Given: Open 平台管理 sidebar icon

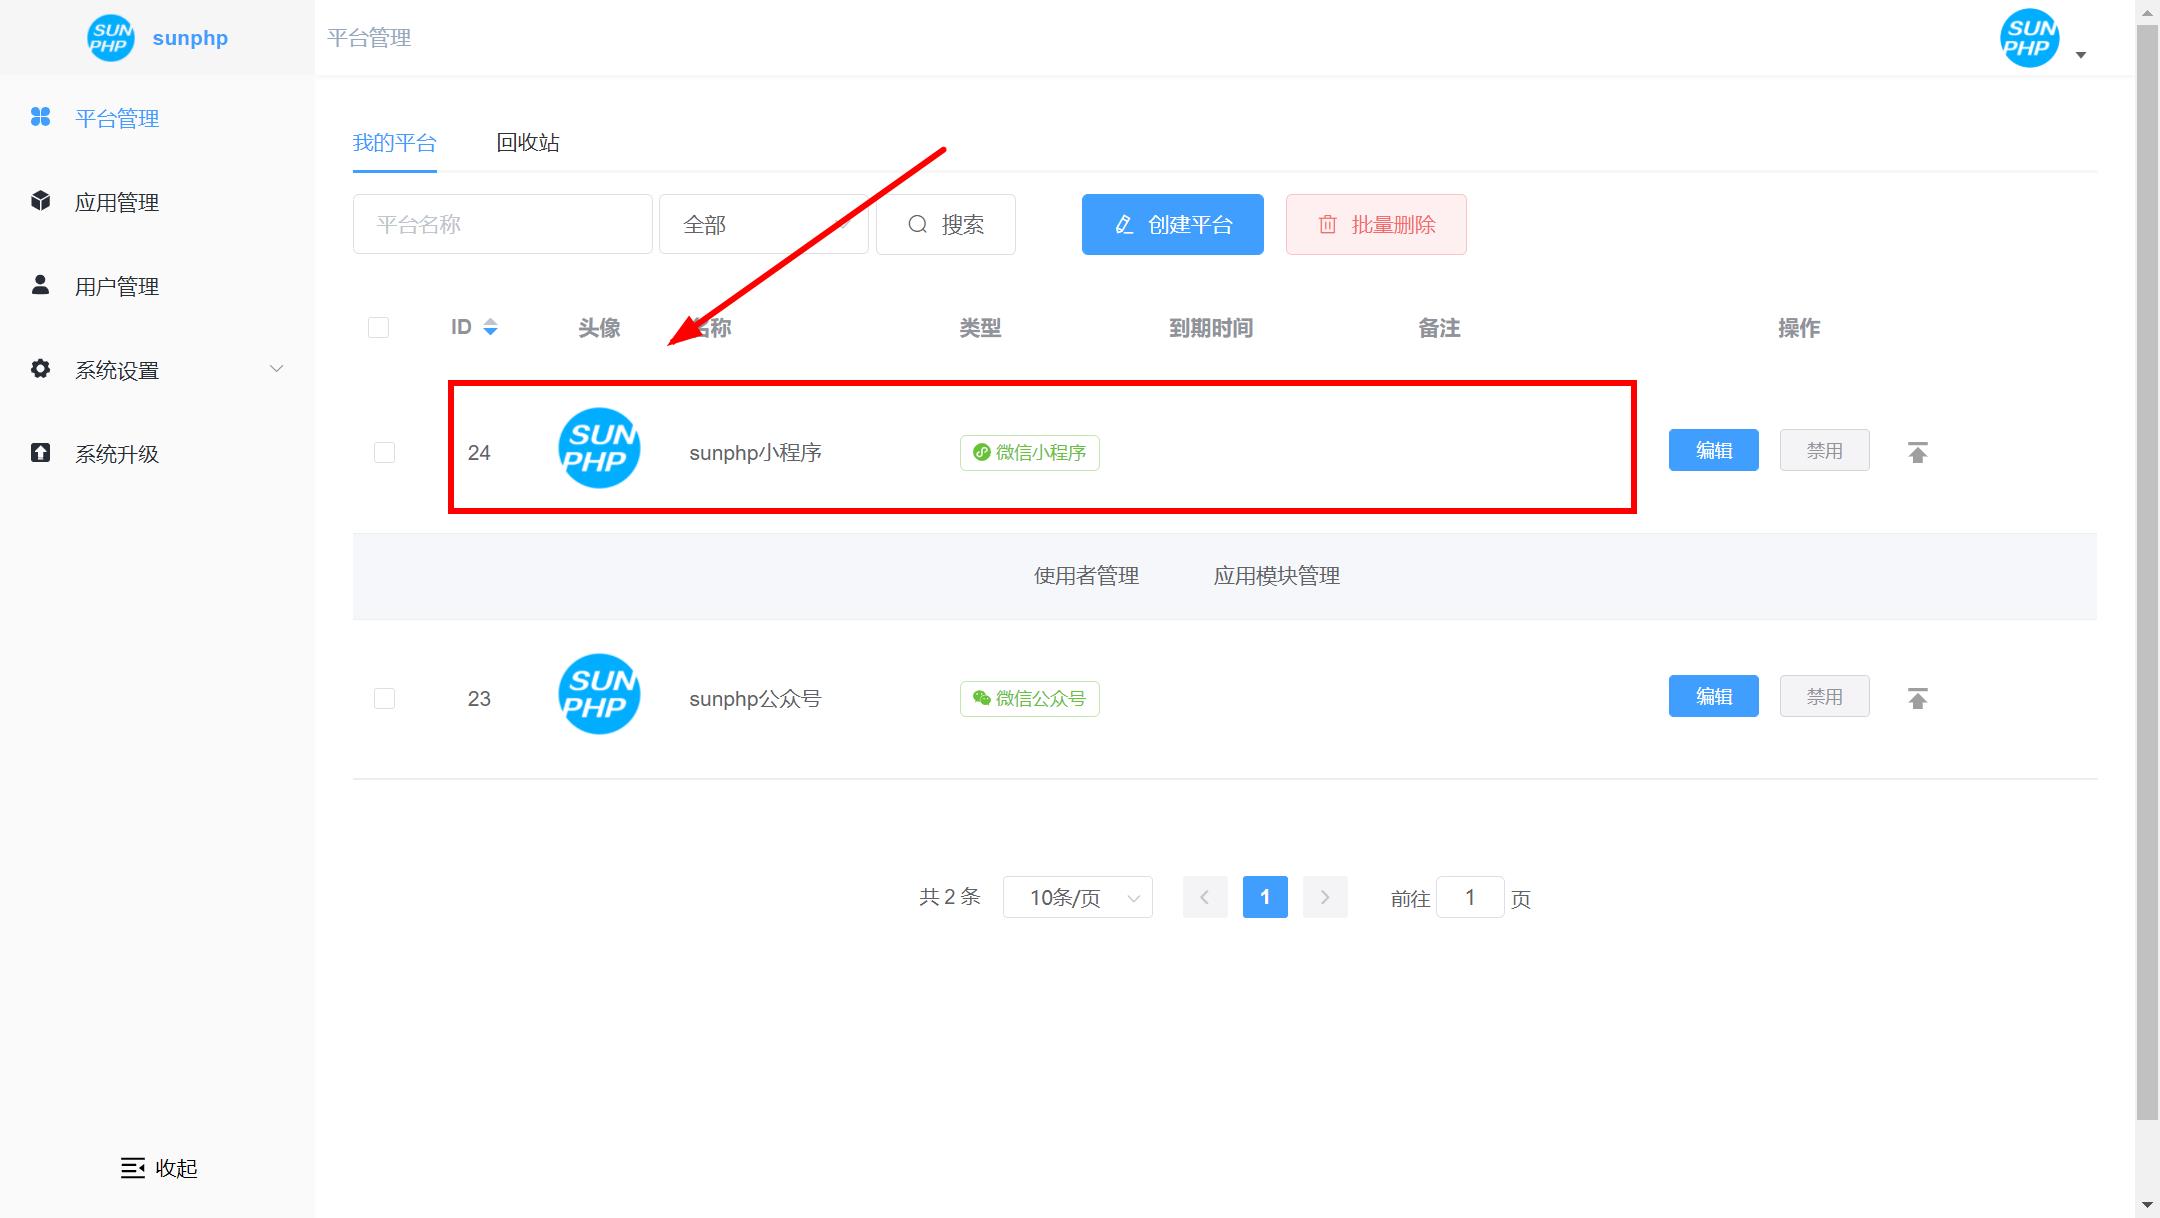Looking at the screenshot, I should pyautogui.click(x=40, y=117).
